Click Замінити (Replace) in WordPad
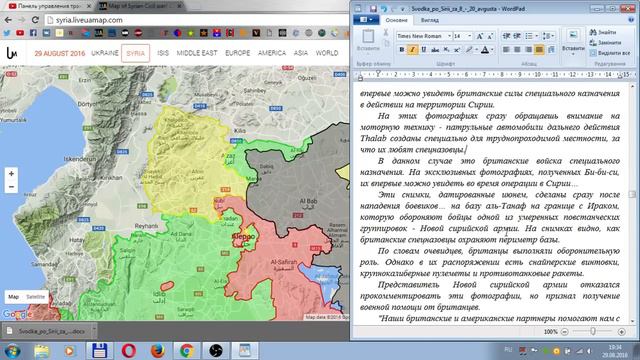 [x=605, y=42]
